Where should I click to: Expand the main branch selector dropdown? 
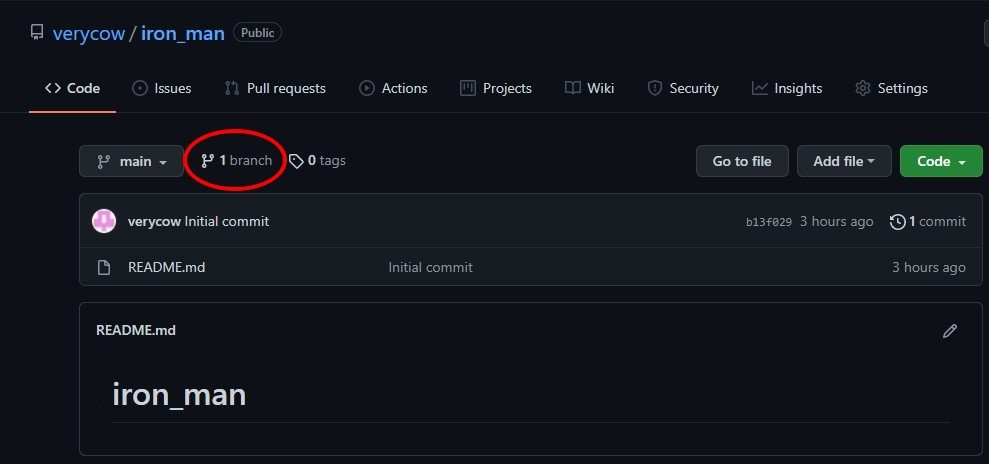(131, 161)
